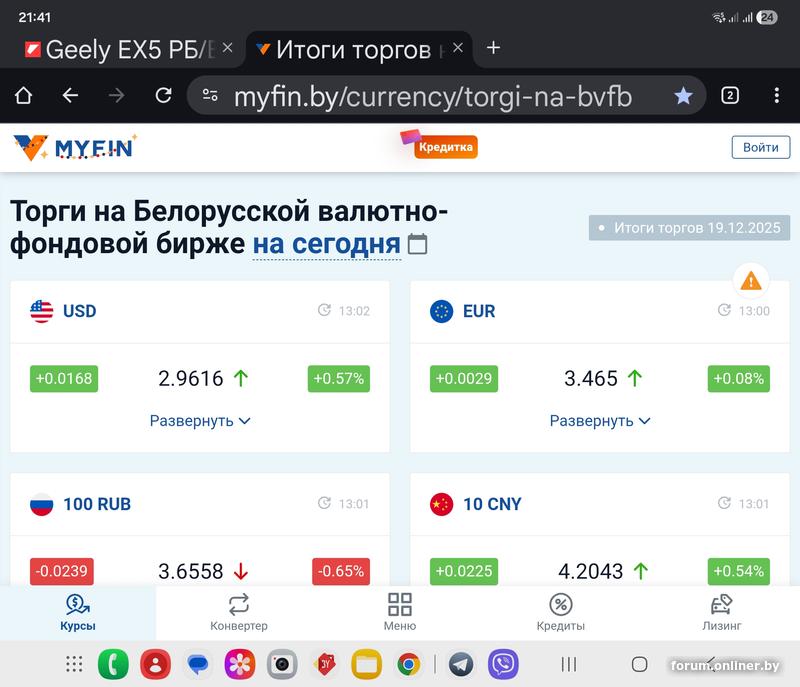Open the 100 RUB currency link

pyautogui.click(x=97, y=504)
